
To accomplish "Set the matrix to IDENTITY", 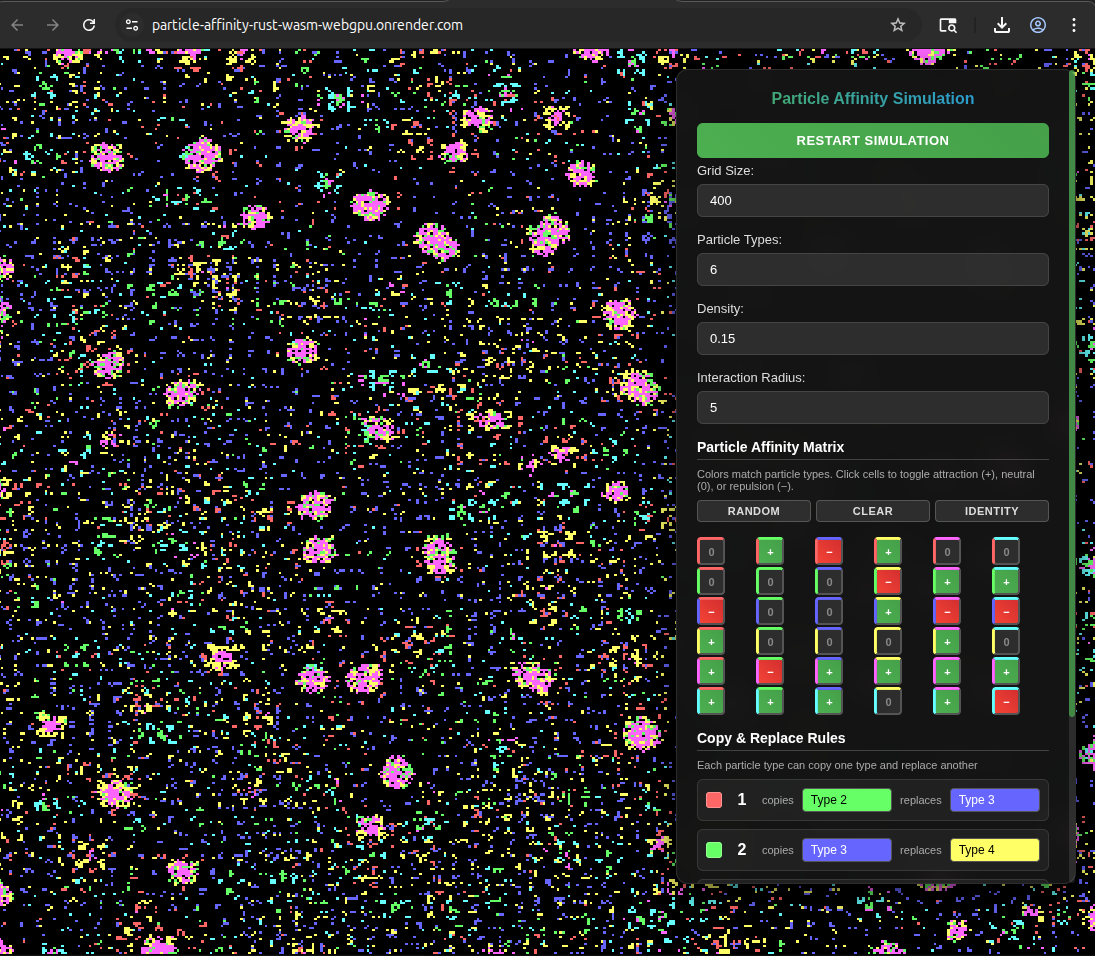I will tap(991, 511).
